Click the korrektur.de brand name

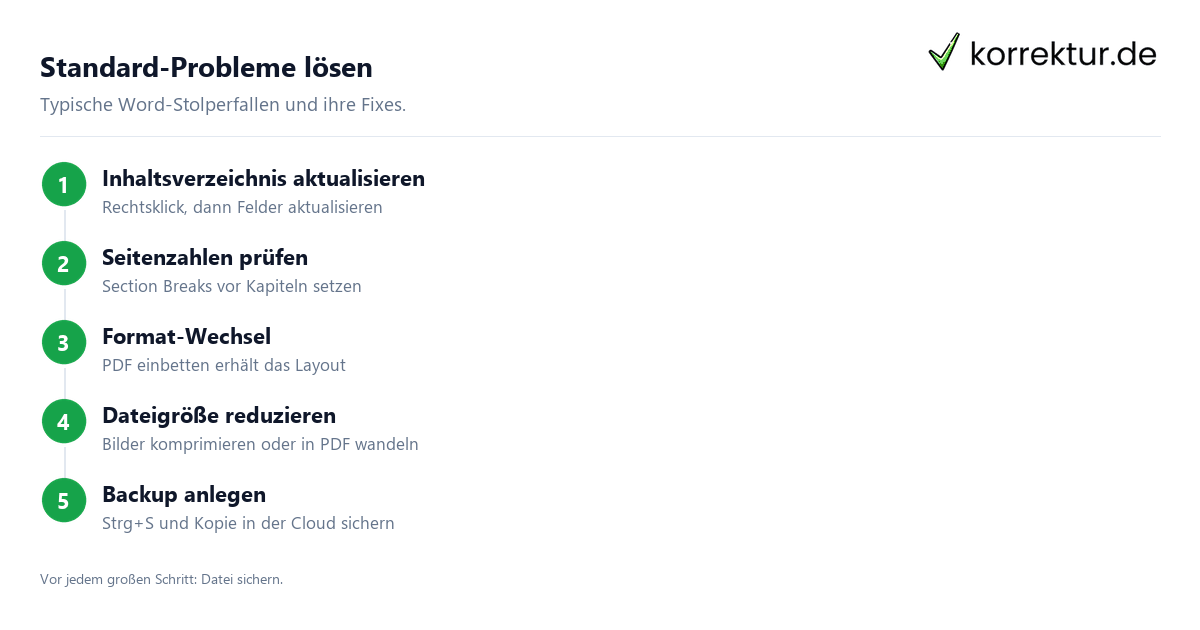click(x=1063, y=54)
